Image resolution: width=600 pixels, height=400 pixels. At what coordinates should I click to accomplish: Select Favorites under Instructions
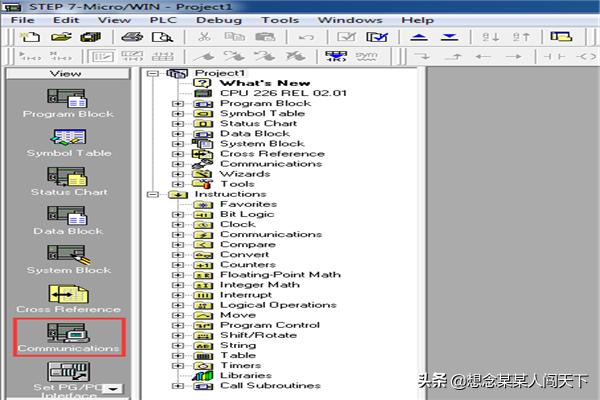(x=248, y=204)
